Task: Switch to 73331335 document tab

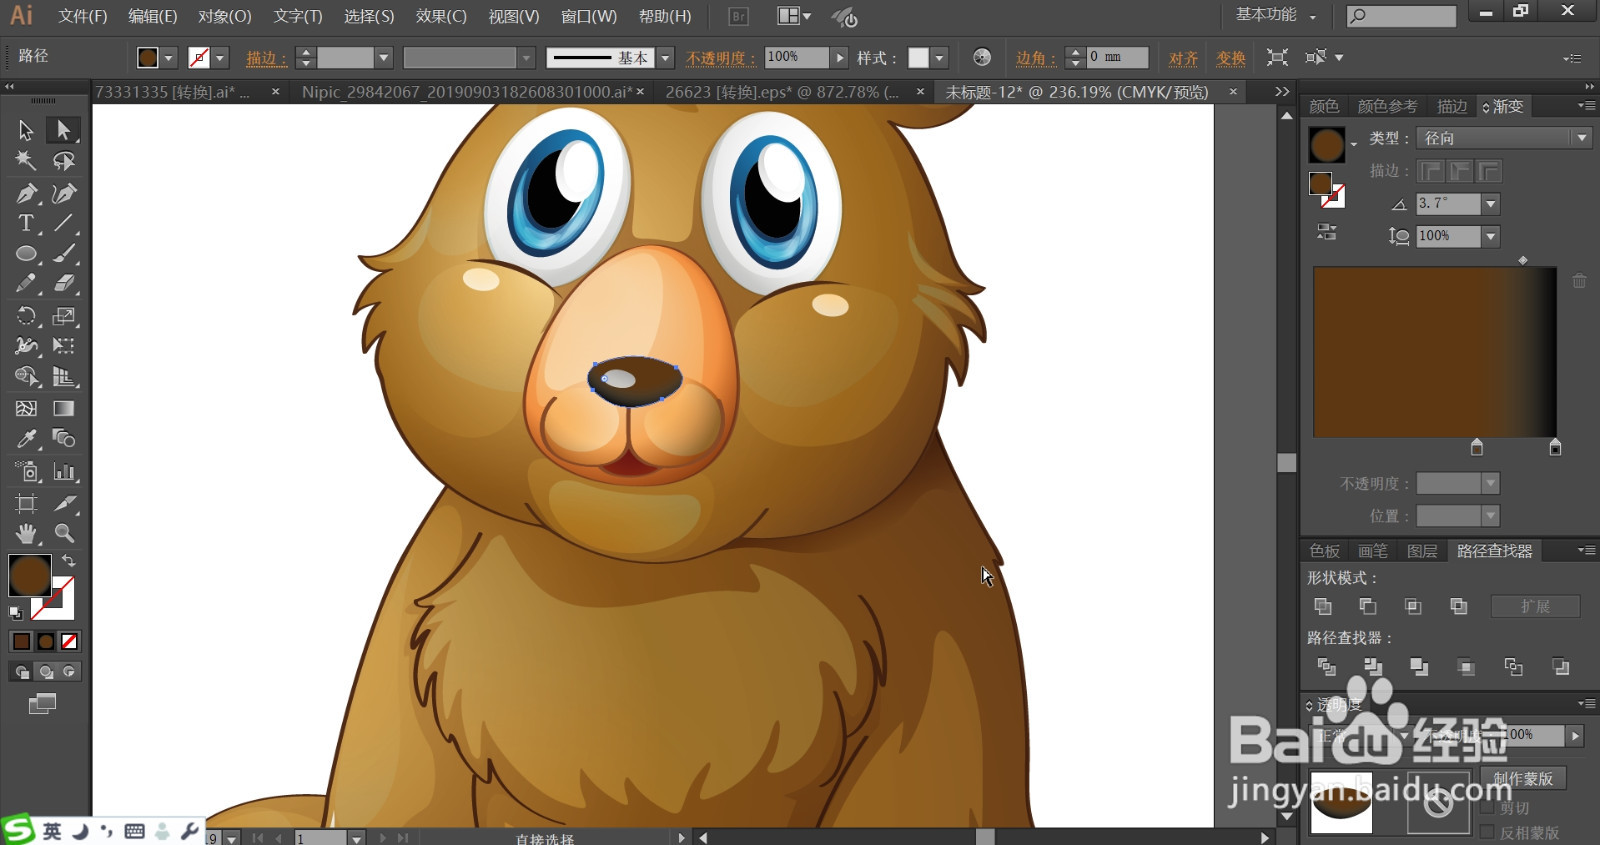Action: click(x=172, y=92)
